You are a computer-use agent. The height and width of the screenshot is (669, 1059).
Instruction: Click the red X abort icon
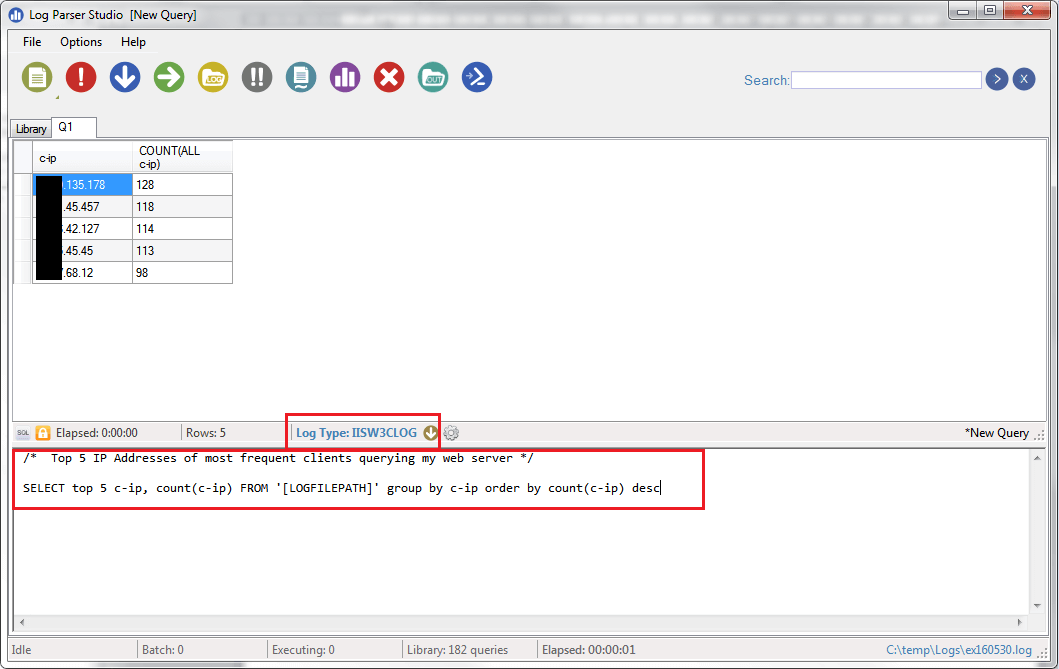tap(389, 78)
